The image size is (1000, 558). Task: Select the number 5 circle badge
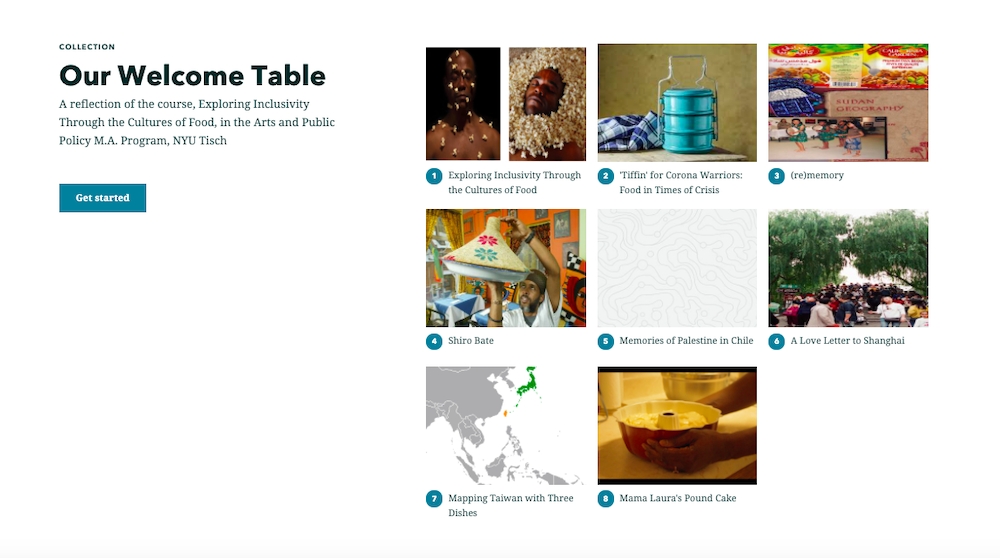[x=605, y=341]
